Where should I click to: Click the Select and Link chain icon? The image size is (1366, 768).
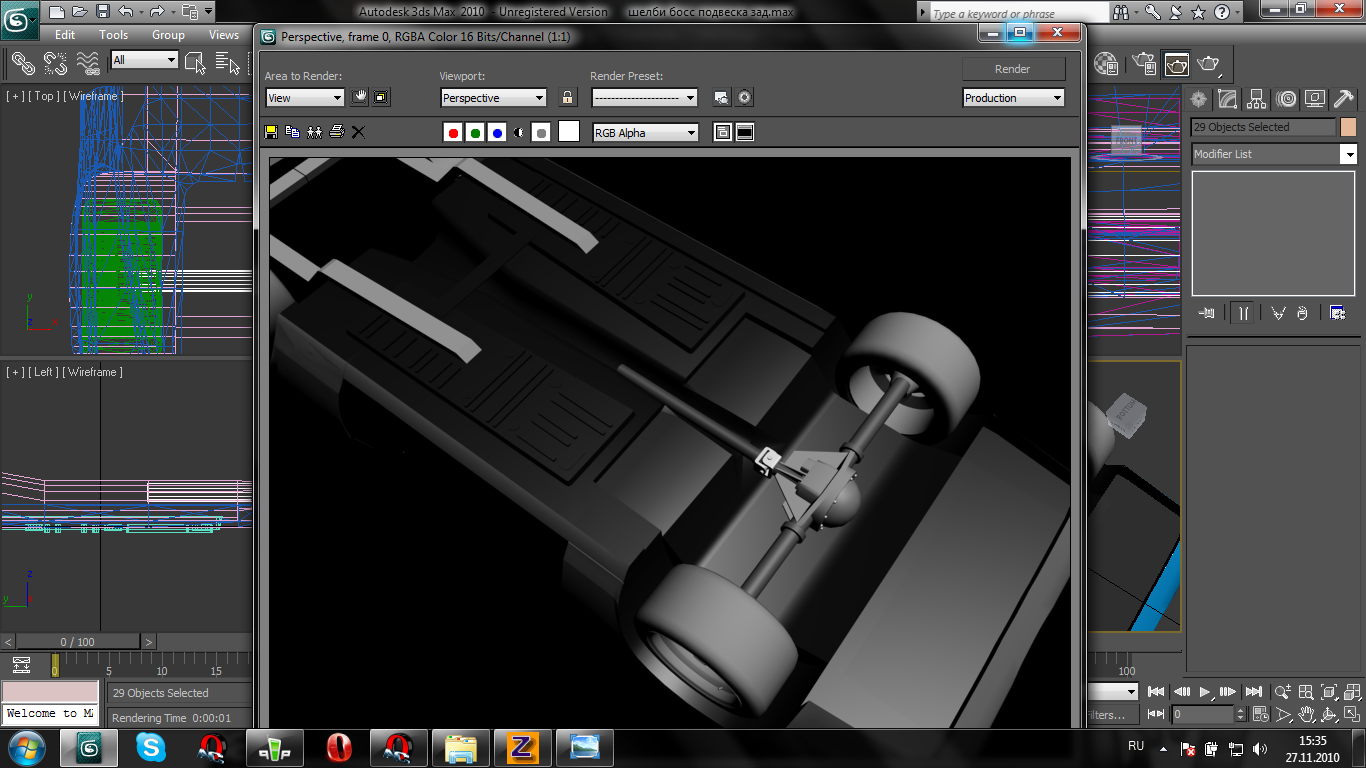tap(22, 64)
